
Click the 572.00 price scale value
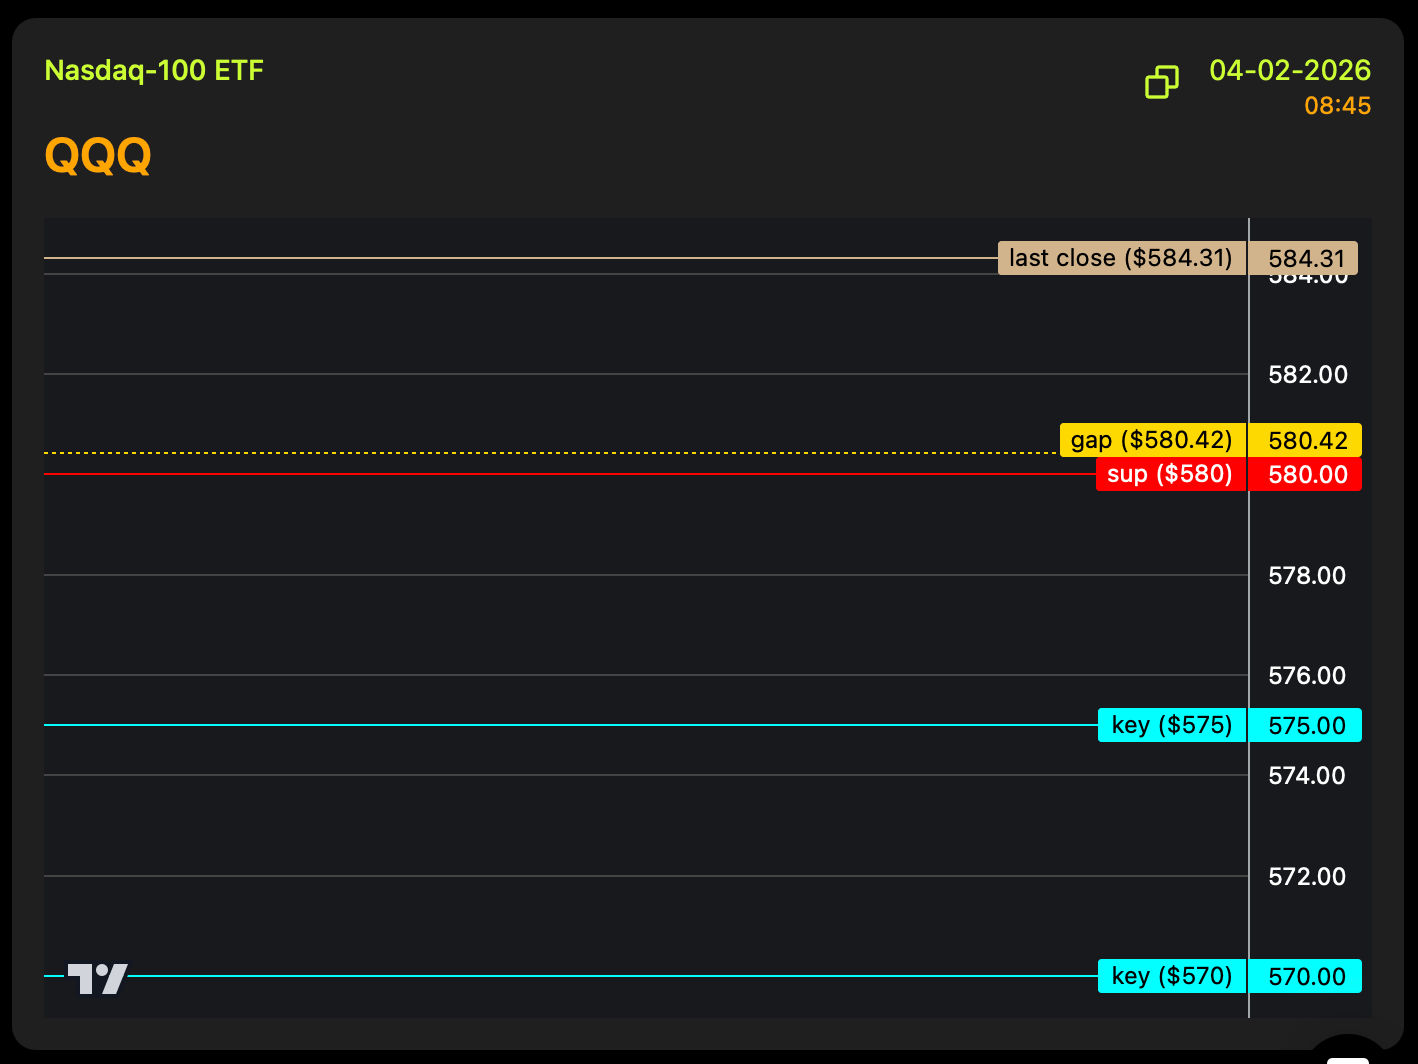(1306, 876)
